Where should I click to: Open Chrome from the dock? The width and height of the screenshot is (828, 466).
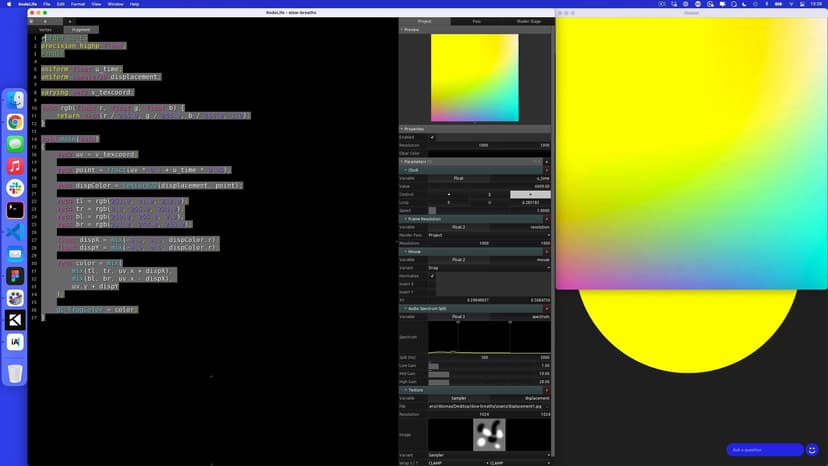[15, 122]
